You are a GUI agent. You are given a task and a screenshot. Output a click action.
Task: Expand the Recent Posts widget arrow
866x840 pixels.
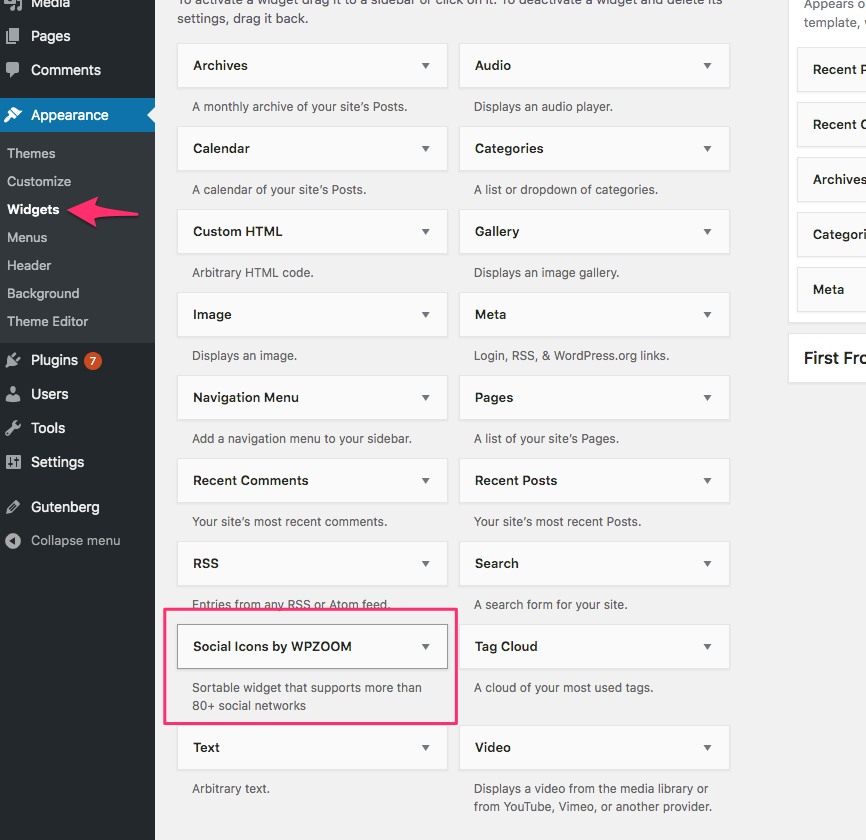coord(707,480)
